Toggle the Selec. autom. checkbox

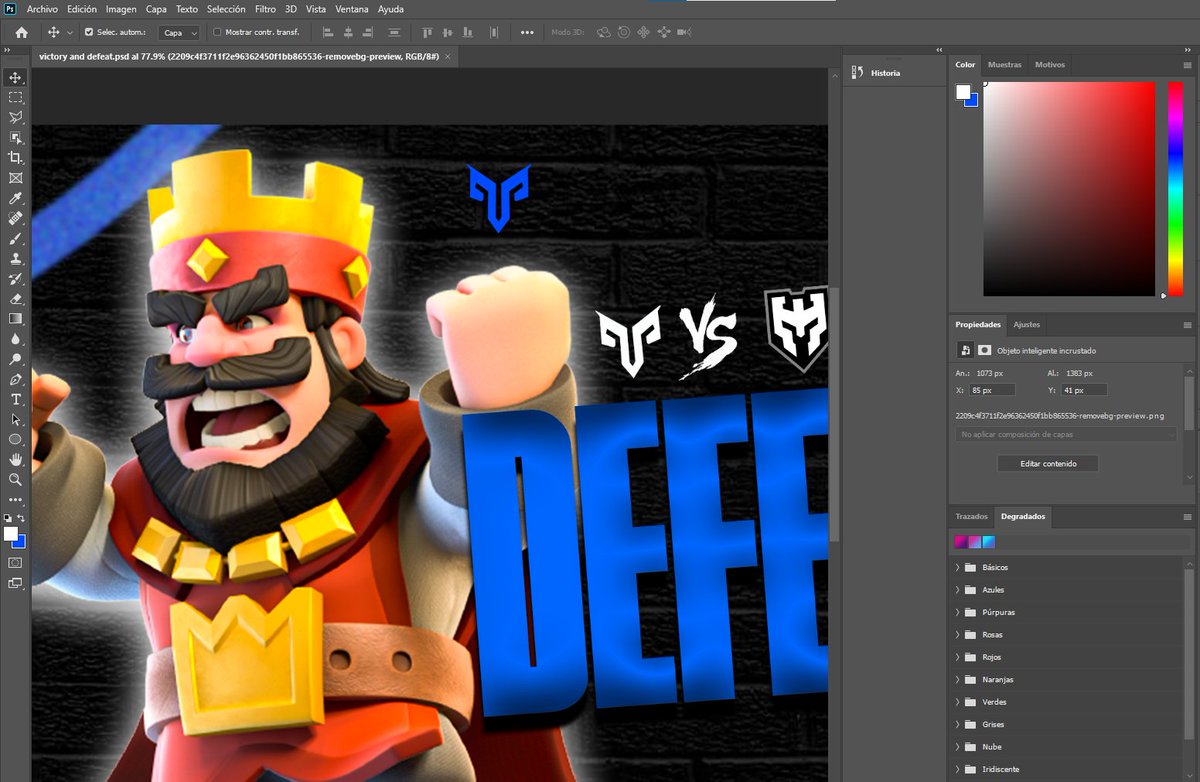(x=89, y=32)
